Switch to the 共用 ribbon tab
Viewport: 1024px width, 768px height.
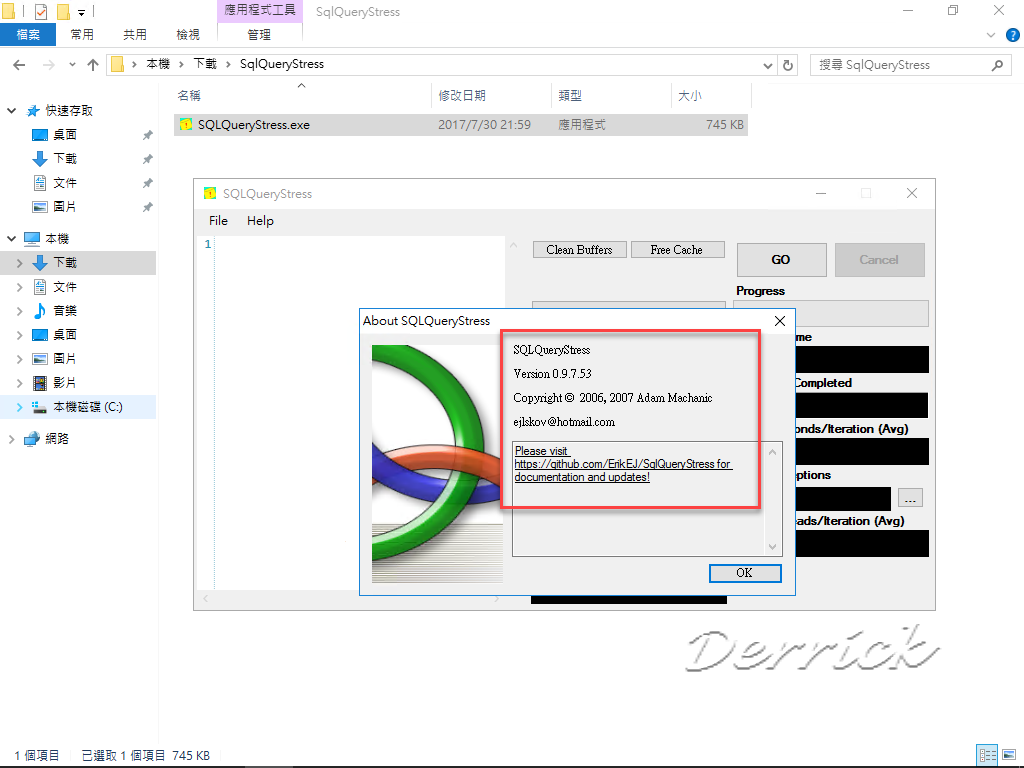point(135,35)
